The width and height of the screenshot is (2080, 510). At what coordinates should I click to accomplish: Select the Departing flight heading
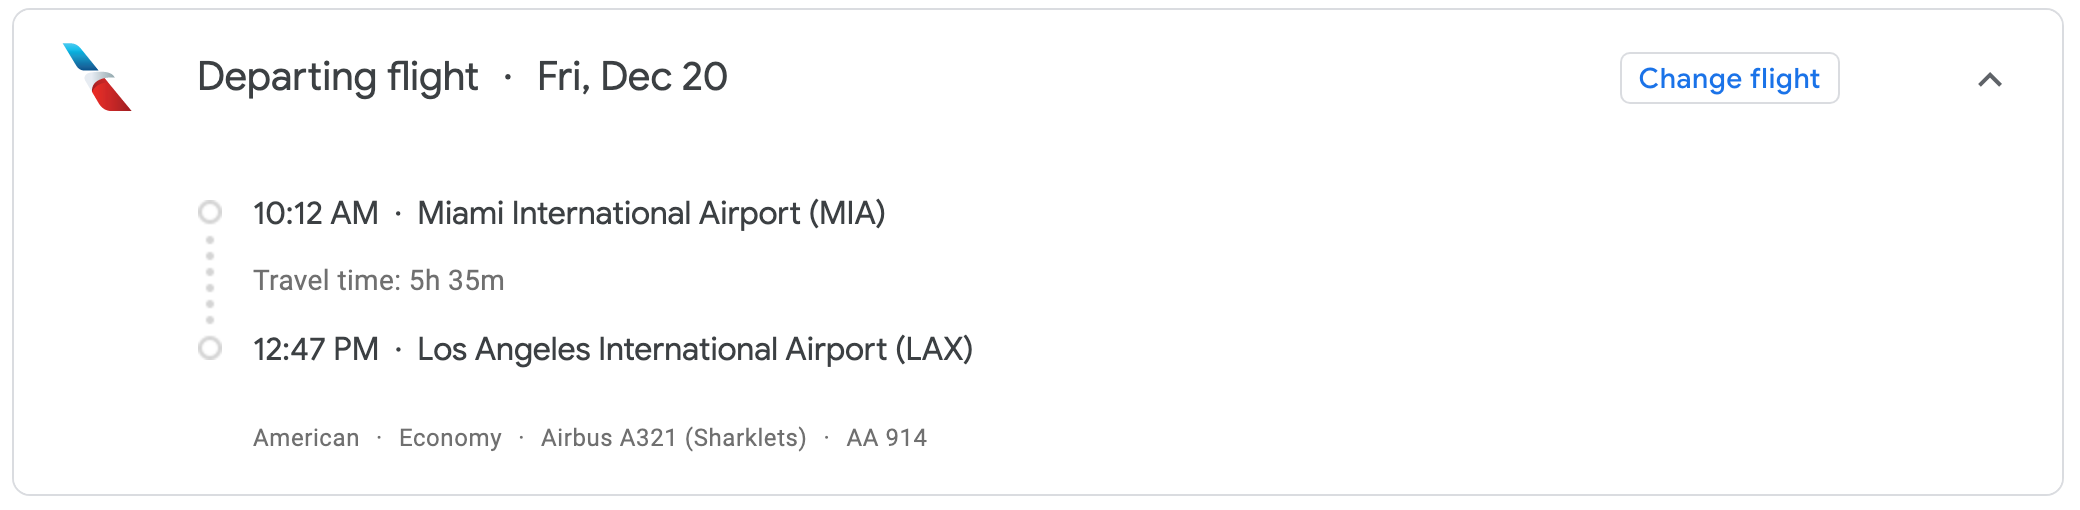[x=338, y=77]
